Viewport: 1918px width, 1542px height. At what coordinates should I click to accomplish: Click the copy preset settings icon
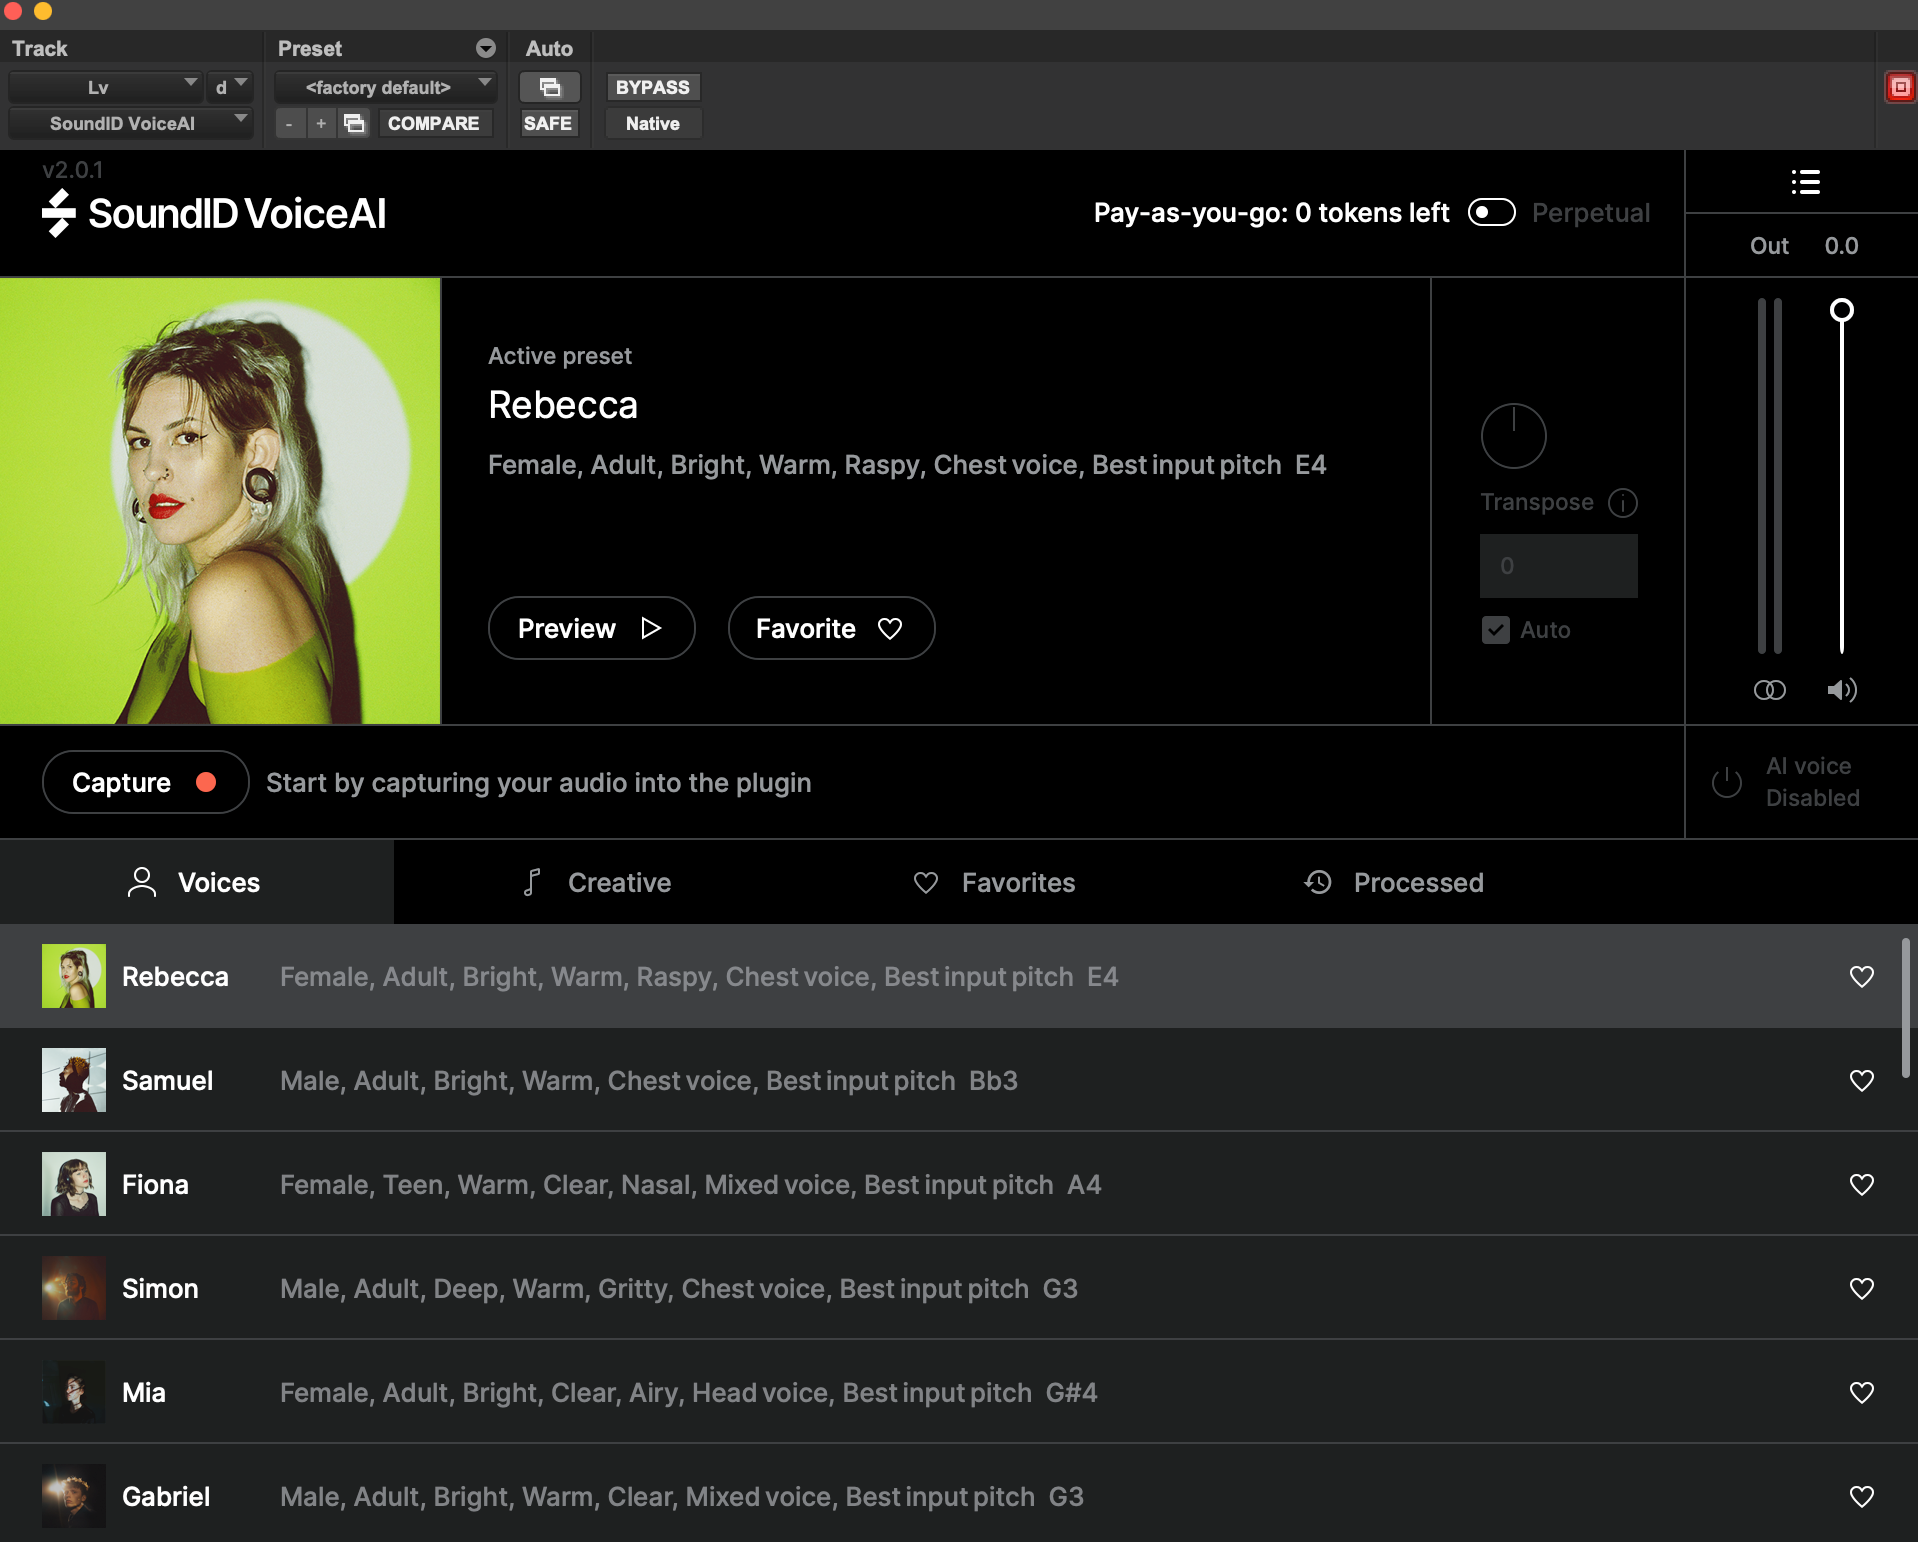[x=354, y=123]
